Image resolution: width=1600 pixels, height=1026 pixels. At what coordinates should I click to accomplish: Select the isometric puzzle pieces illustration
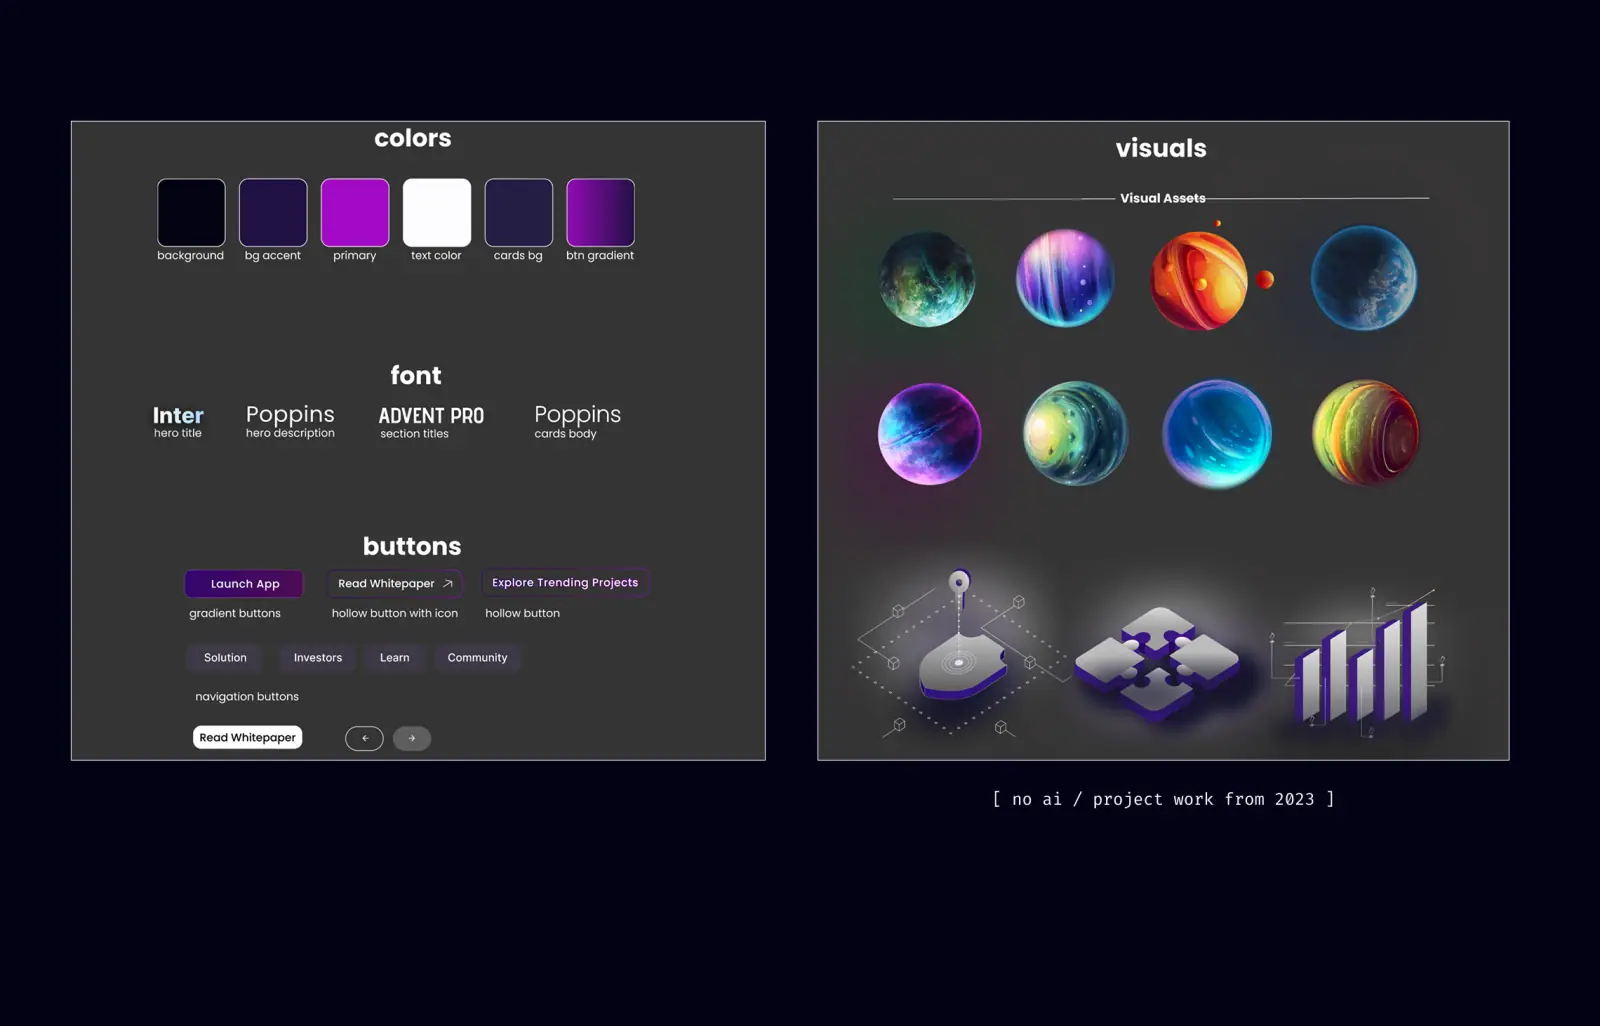click(x=1157, y=663)
